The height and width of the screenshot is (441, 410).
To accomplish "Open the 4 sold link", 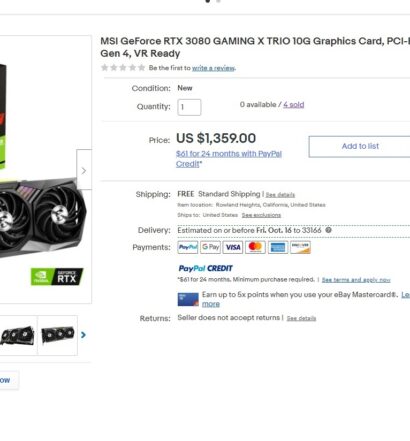I will click(294, 105).
